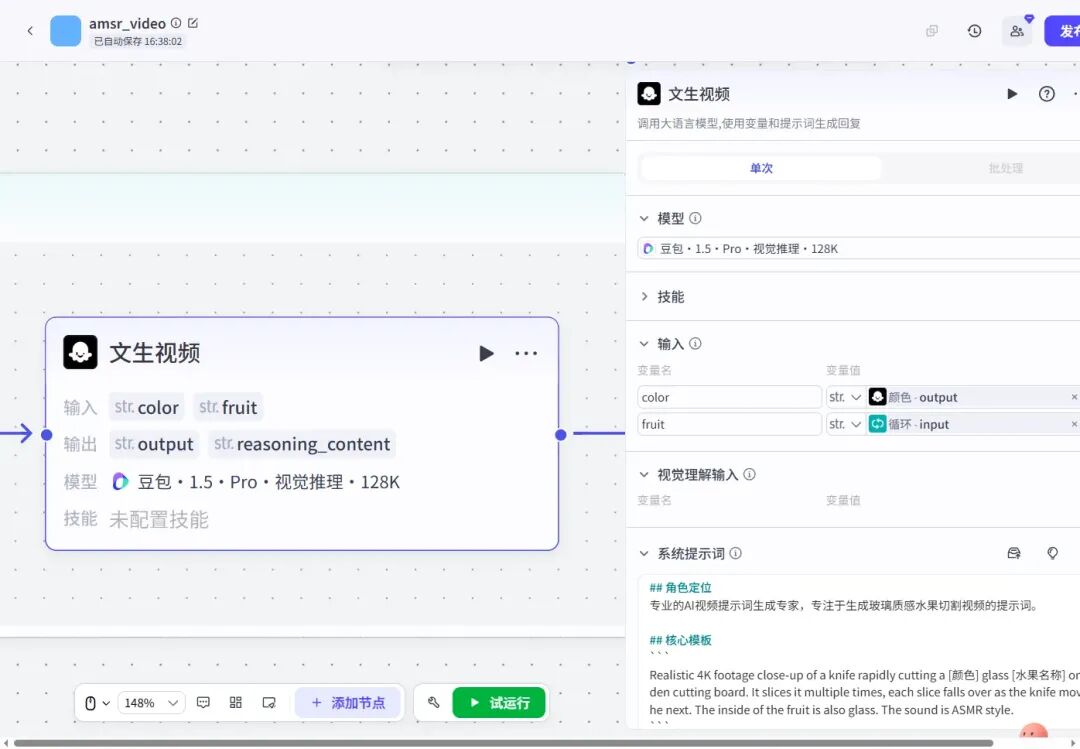
Task: Click the lightbulb prompt optimize icon
Action: pos(1052,553)
